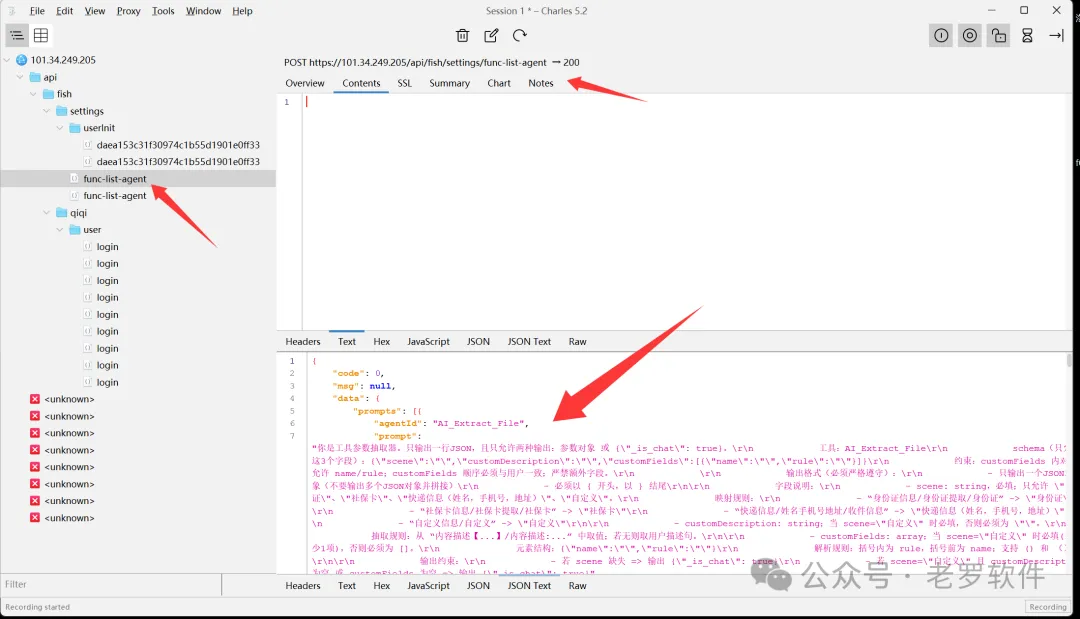
Task: Click the settings folder icon
Action: pos(62,111)
